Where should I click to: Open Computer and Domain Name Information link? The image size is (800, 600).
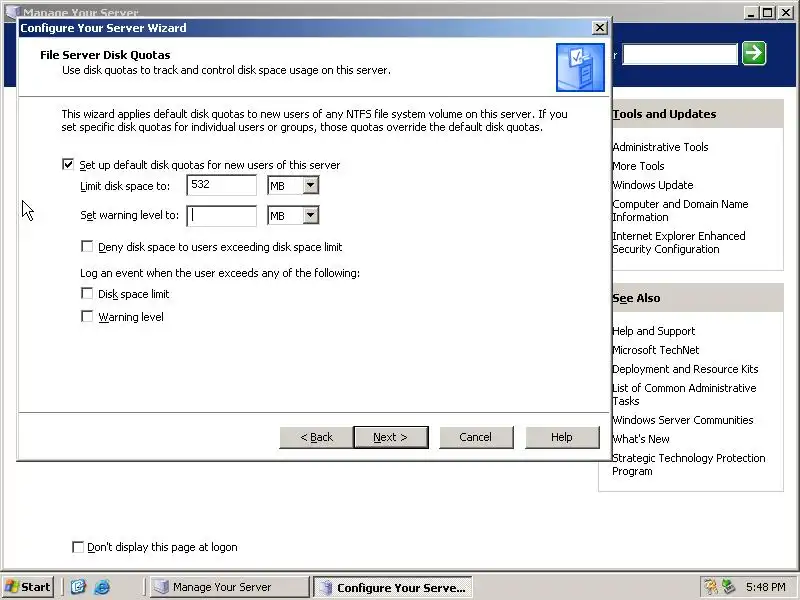tap(680, 210)
